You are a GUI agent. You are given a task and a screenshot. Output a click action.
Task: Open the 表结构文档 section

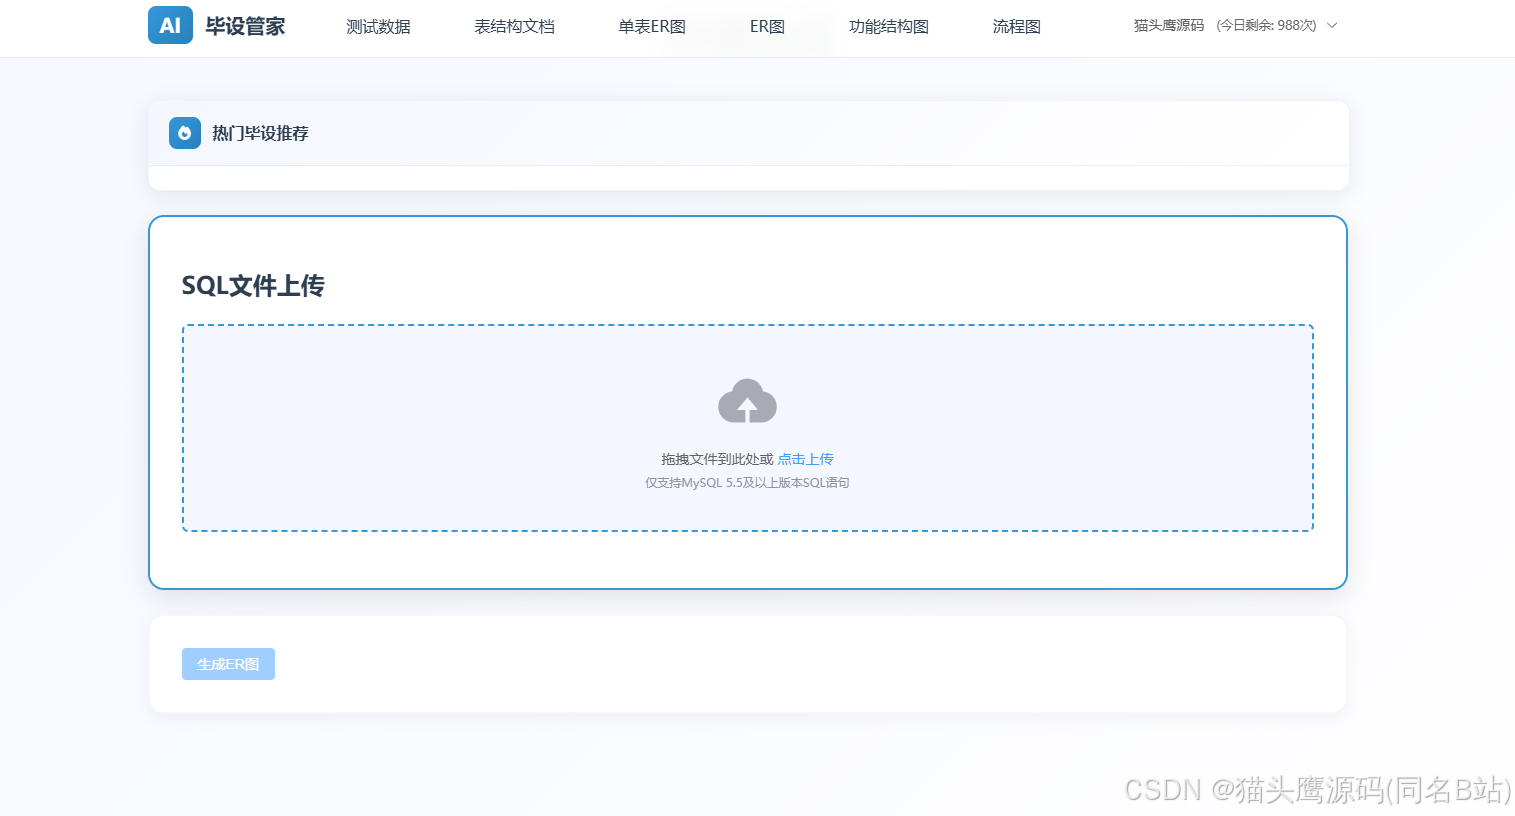tap(513, 27)
